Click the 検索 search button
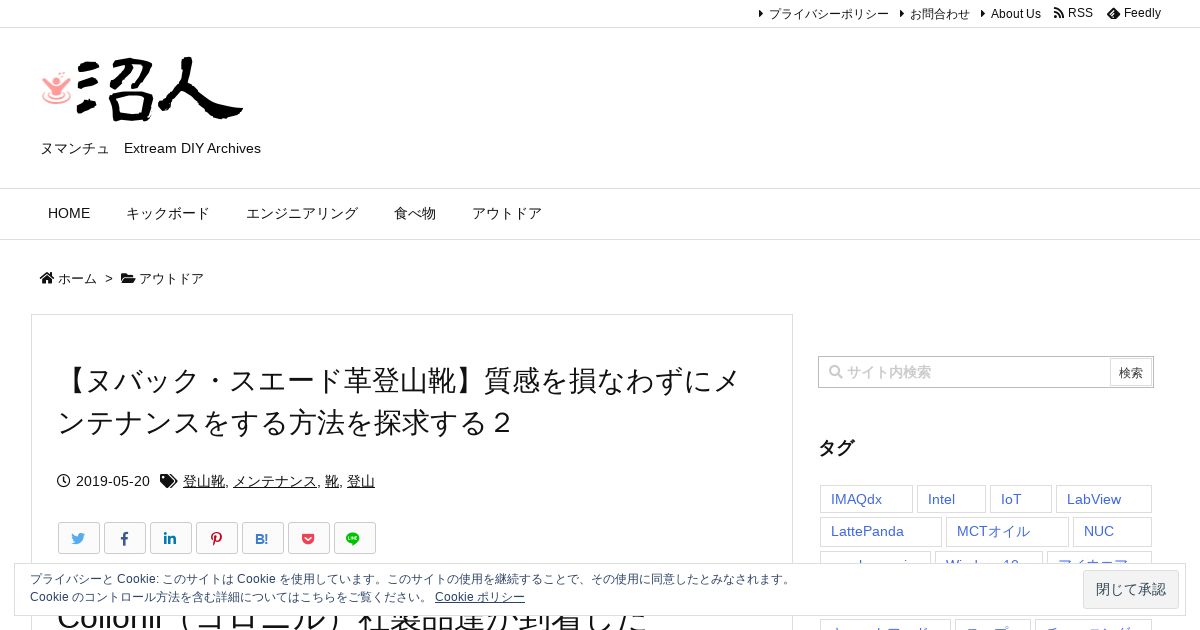 coord(1131,373)
